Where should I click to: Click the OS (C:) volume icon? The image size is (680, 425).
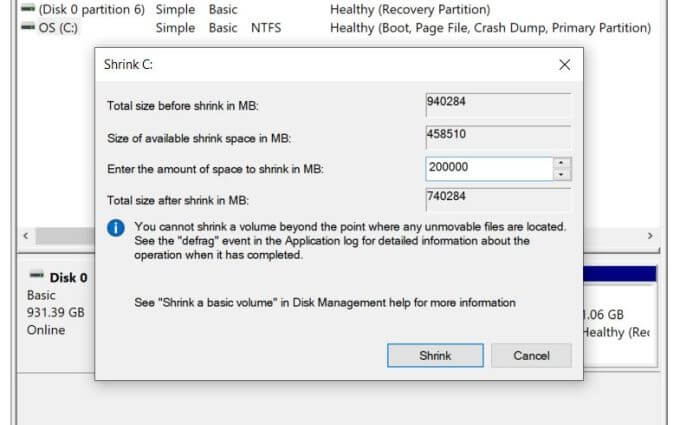(28, 27)
